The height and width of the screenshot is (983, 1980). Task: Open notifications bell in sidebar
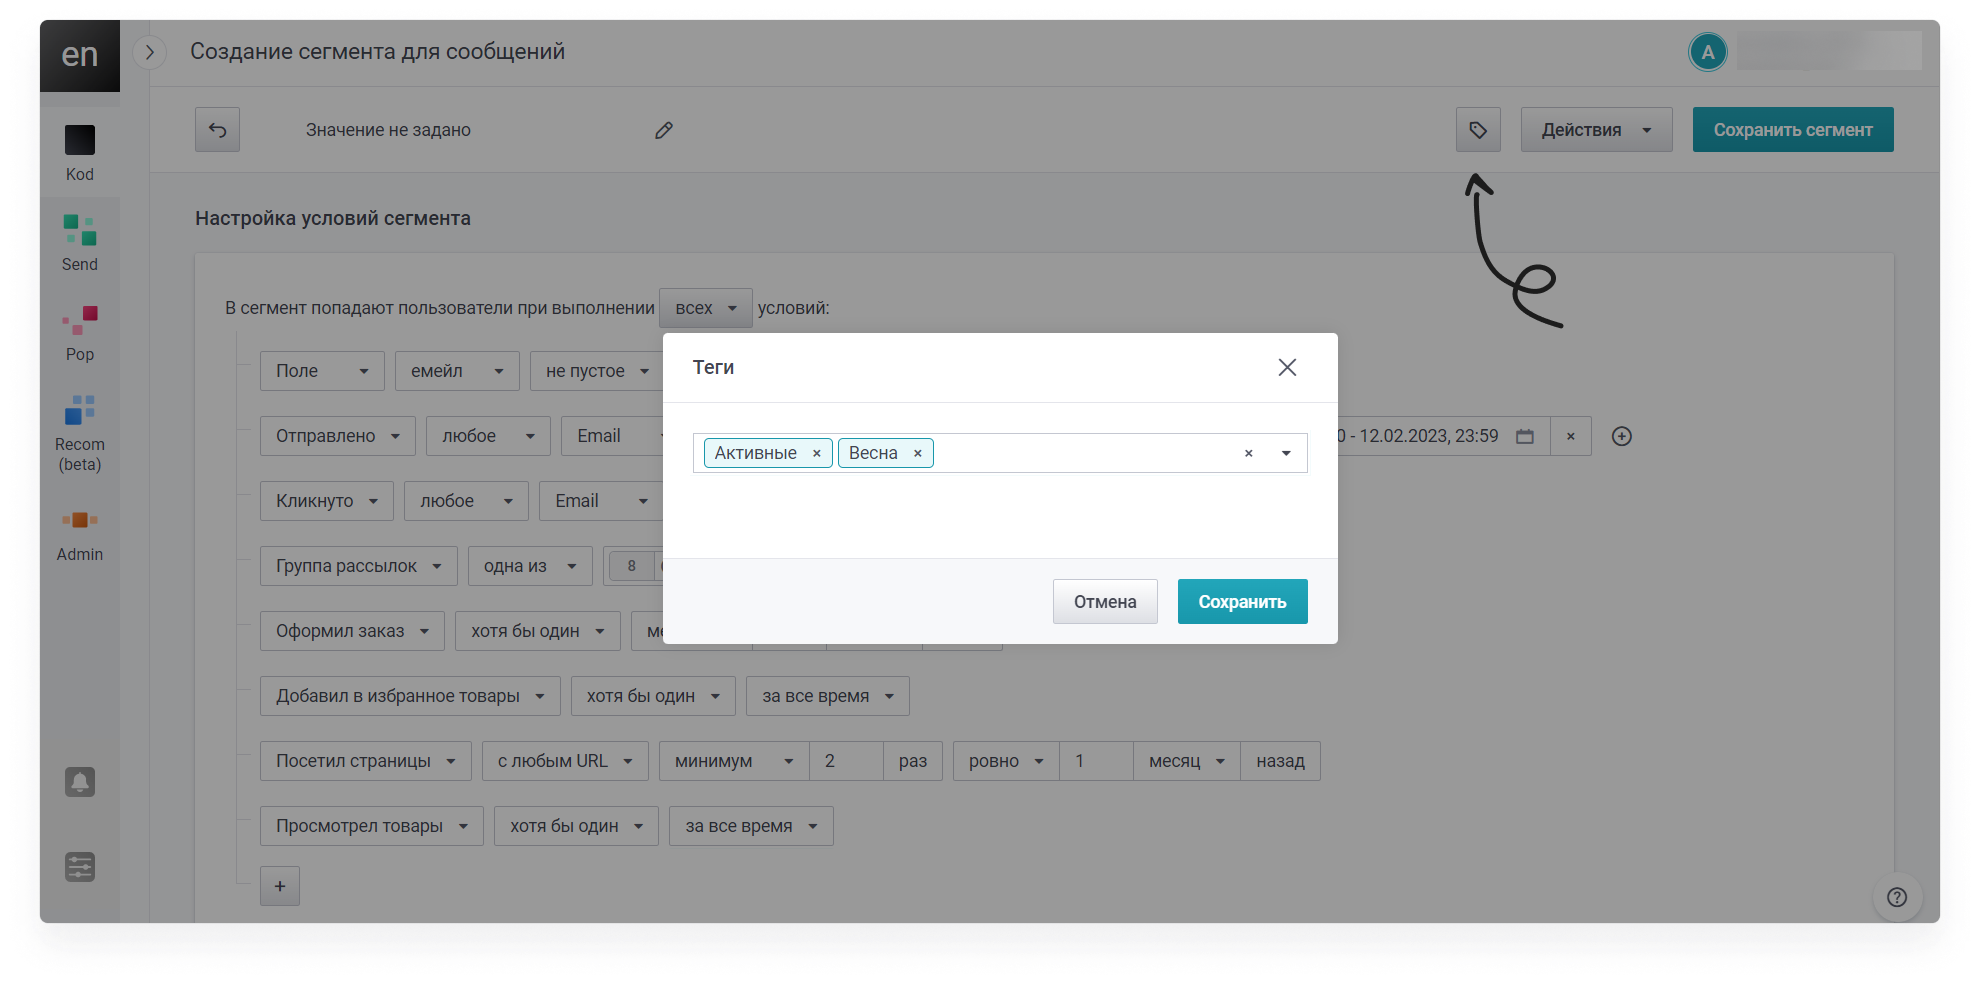click(x=80, y=782)
